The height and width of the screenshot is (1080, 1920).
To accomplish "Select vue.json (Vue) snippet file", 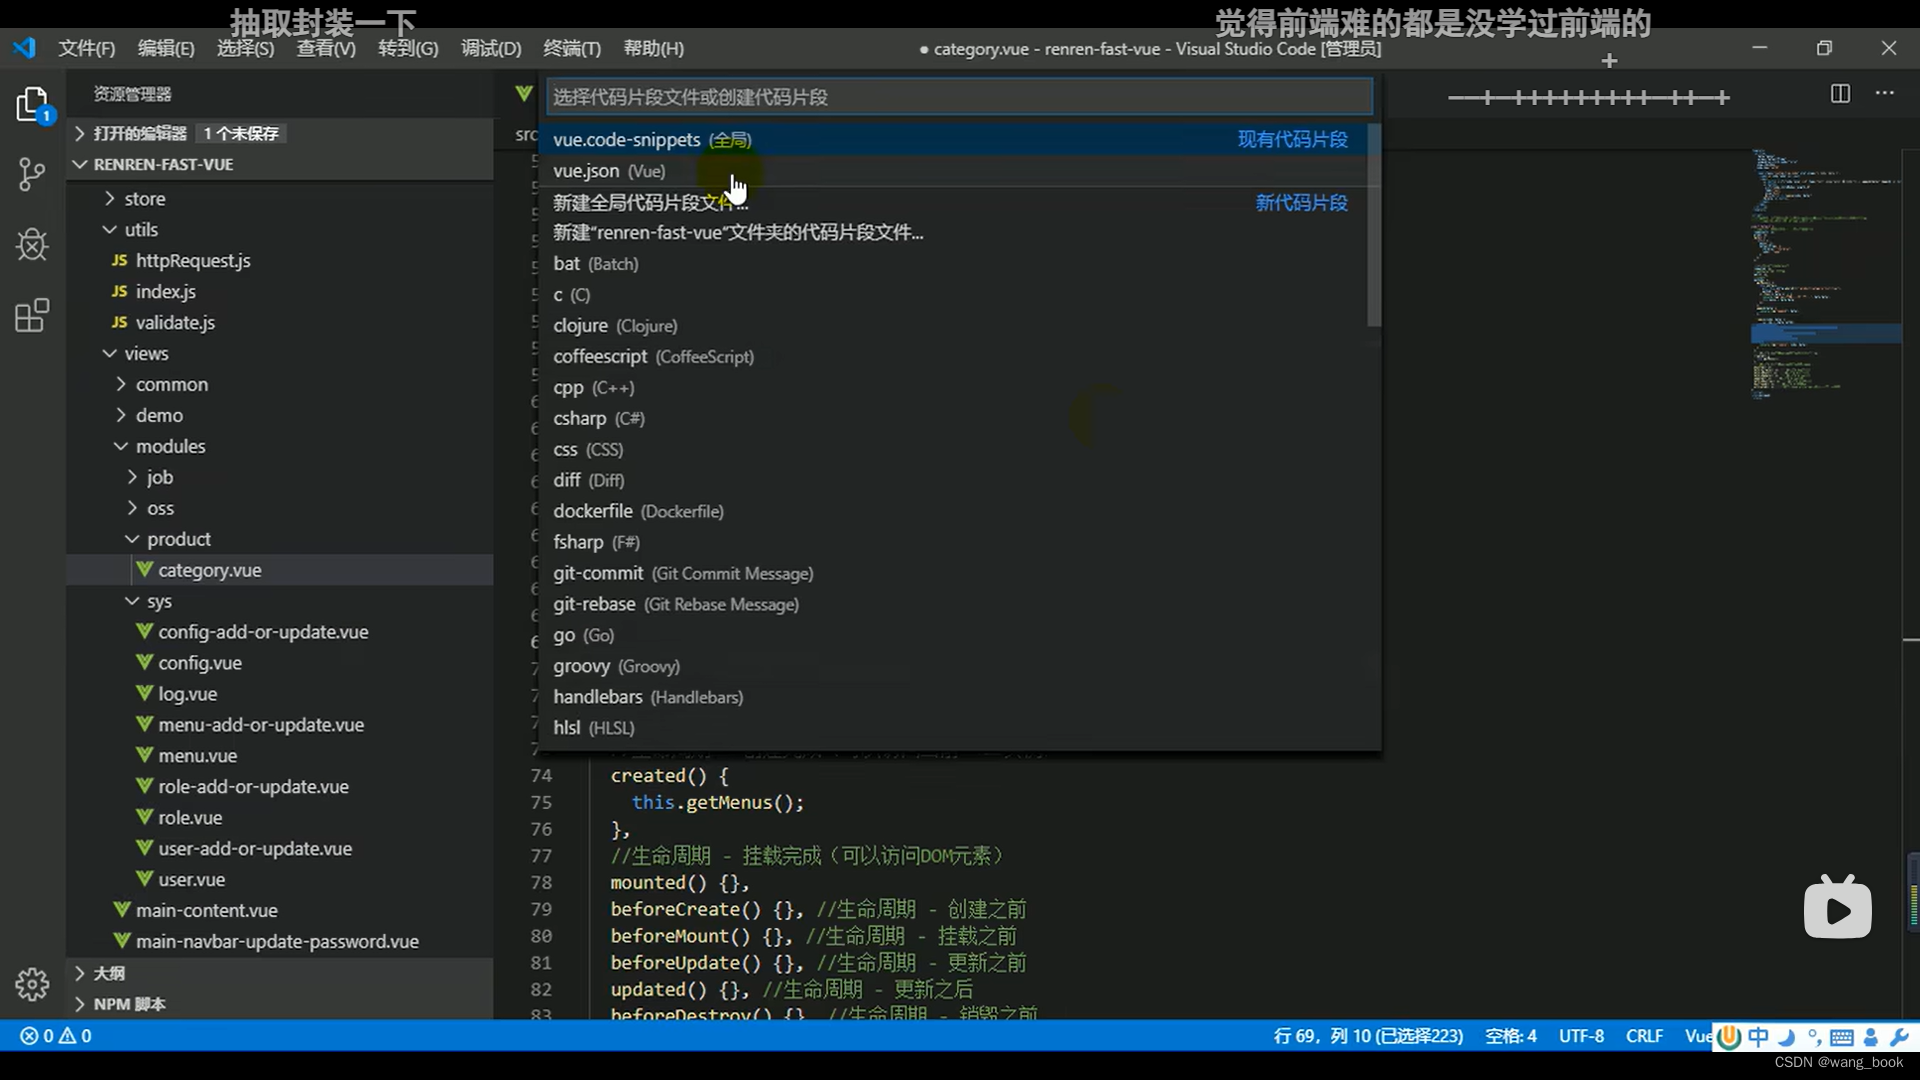I will point(609,171).
